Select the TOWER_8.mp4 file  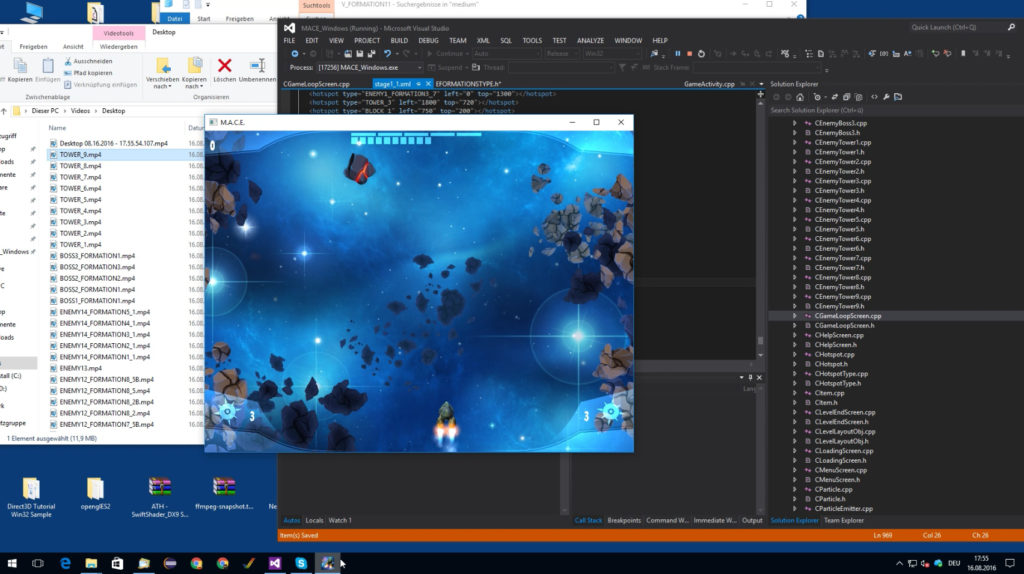80,166
